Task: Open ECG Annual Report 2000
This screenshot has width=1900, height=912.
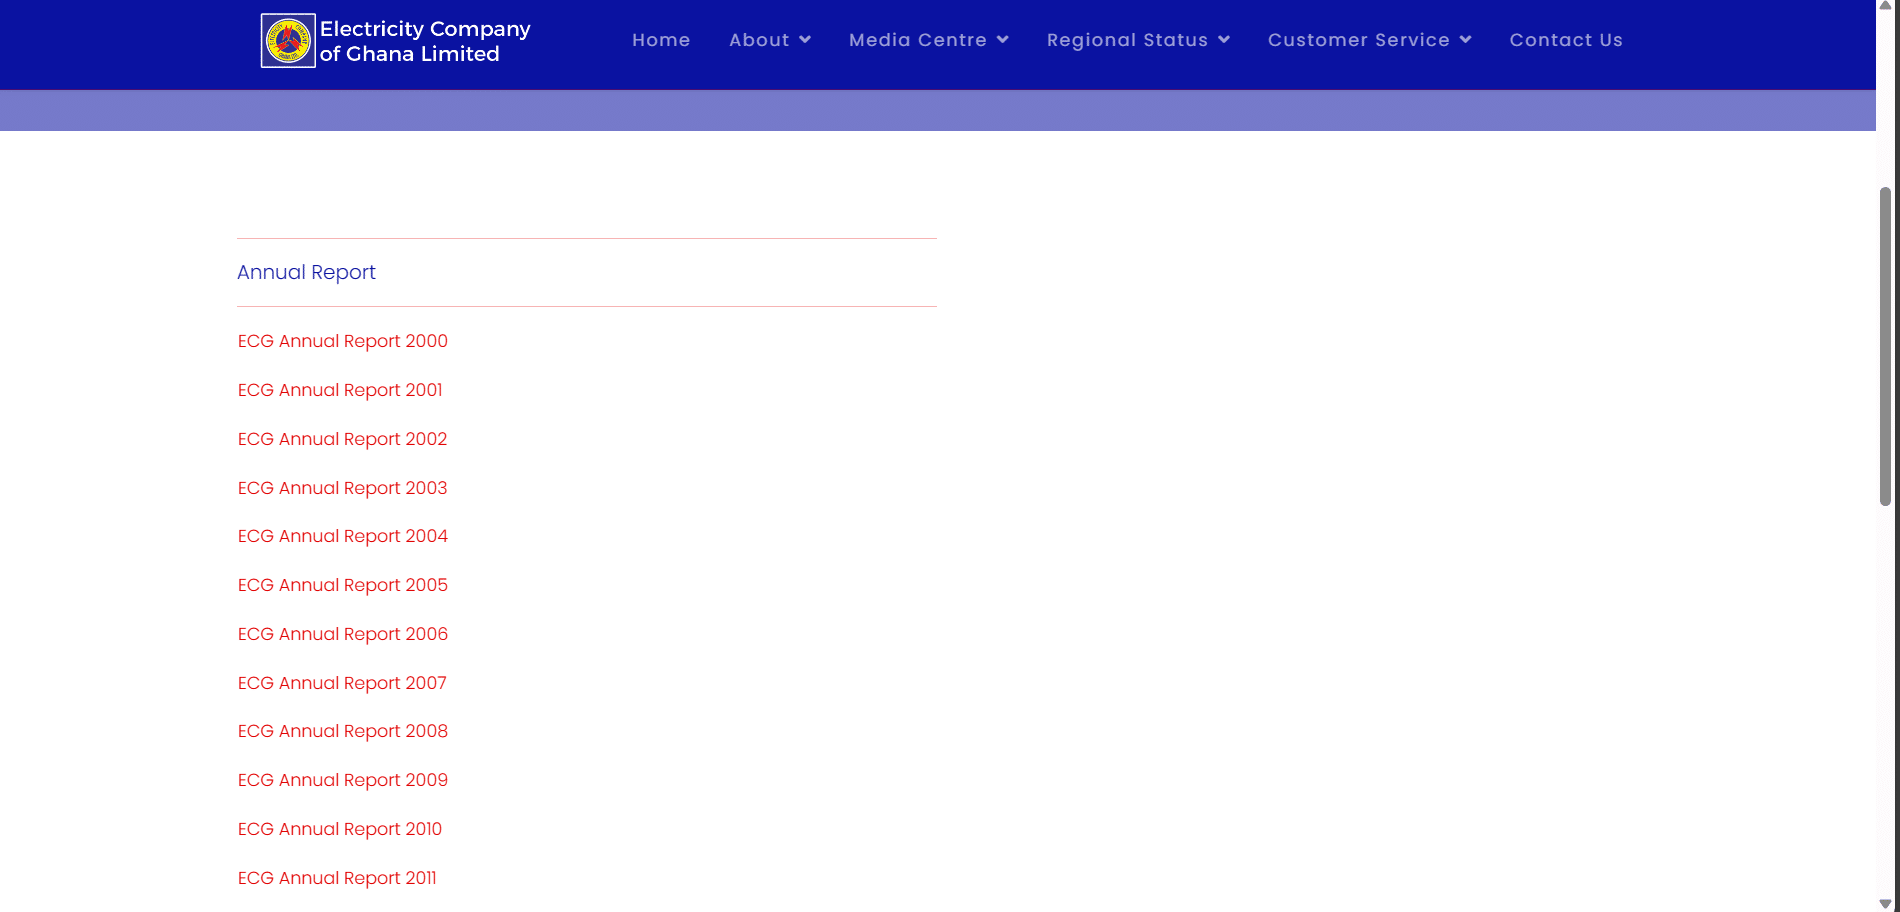Action: (343, 341)
